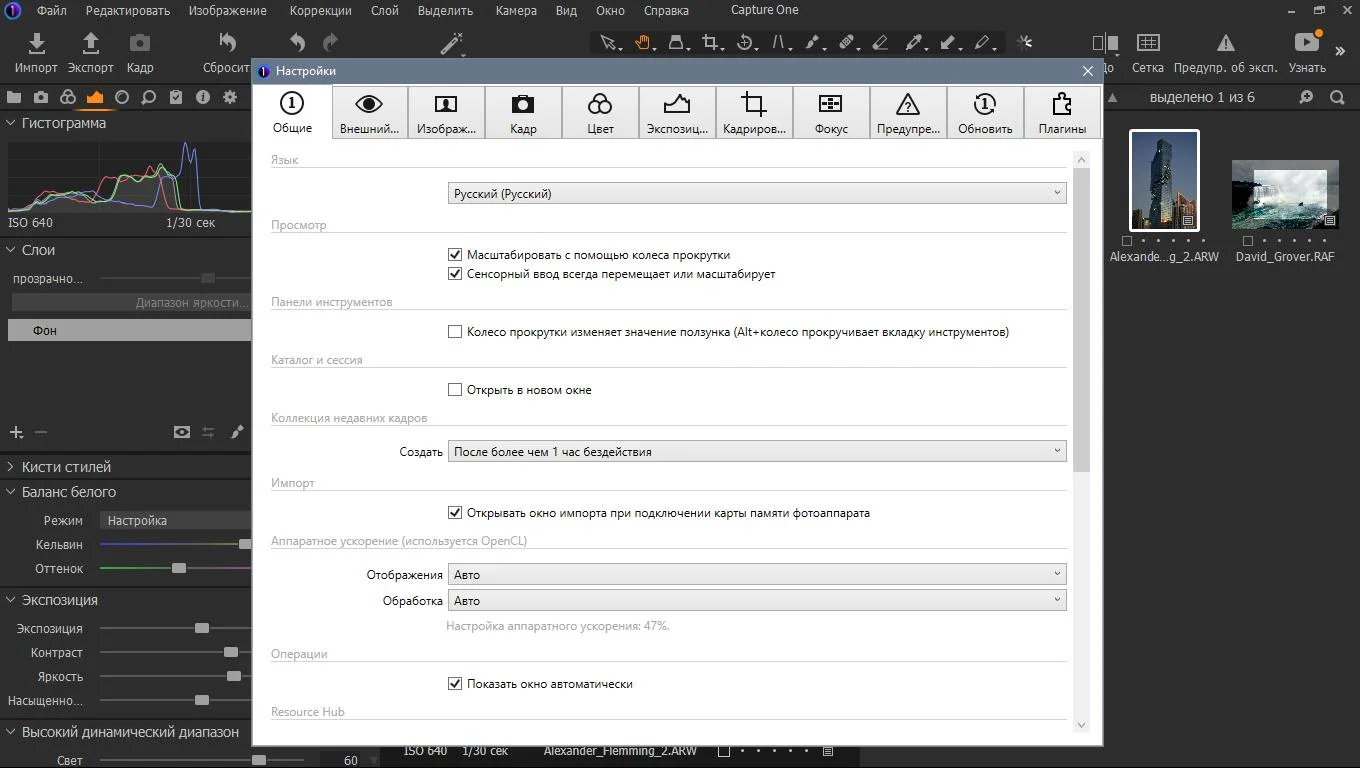The height and width of the screenshot is (768, 1360).
Task: Select the crop tool in the toolbar
Action: [711, 43]
